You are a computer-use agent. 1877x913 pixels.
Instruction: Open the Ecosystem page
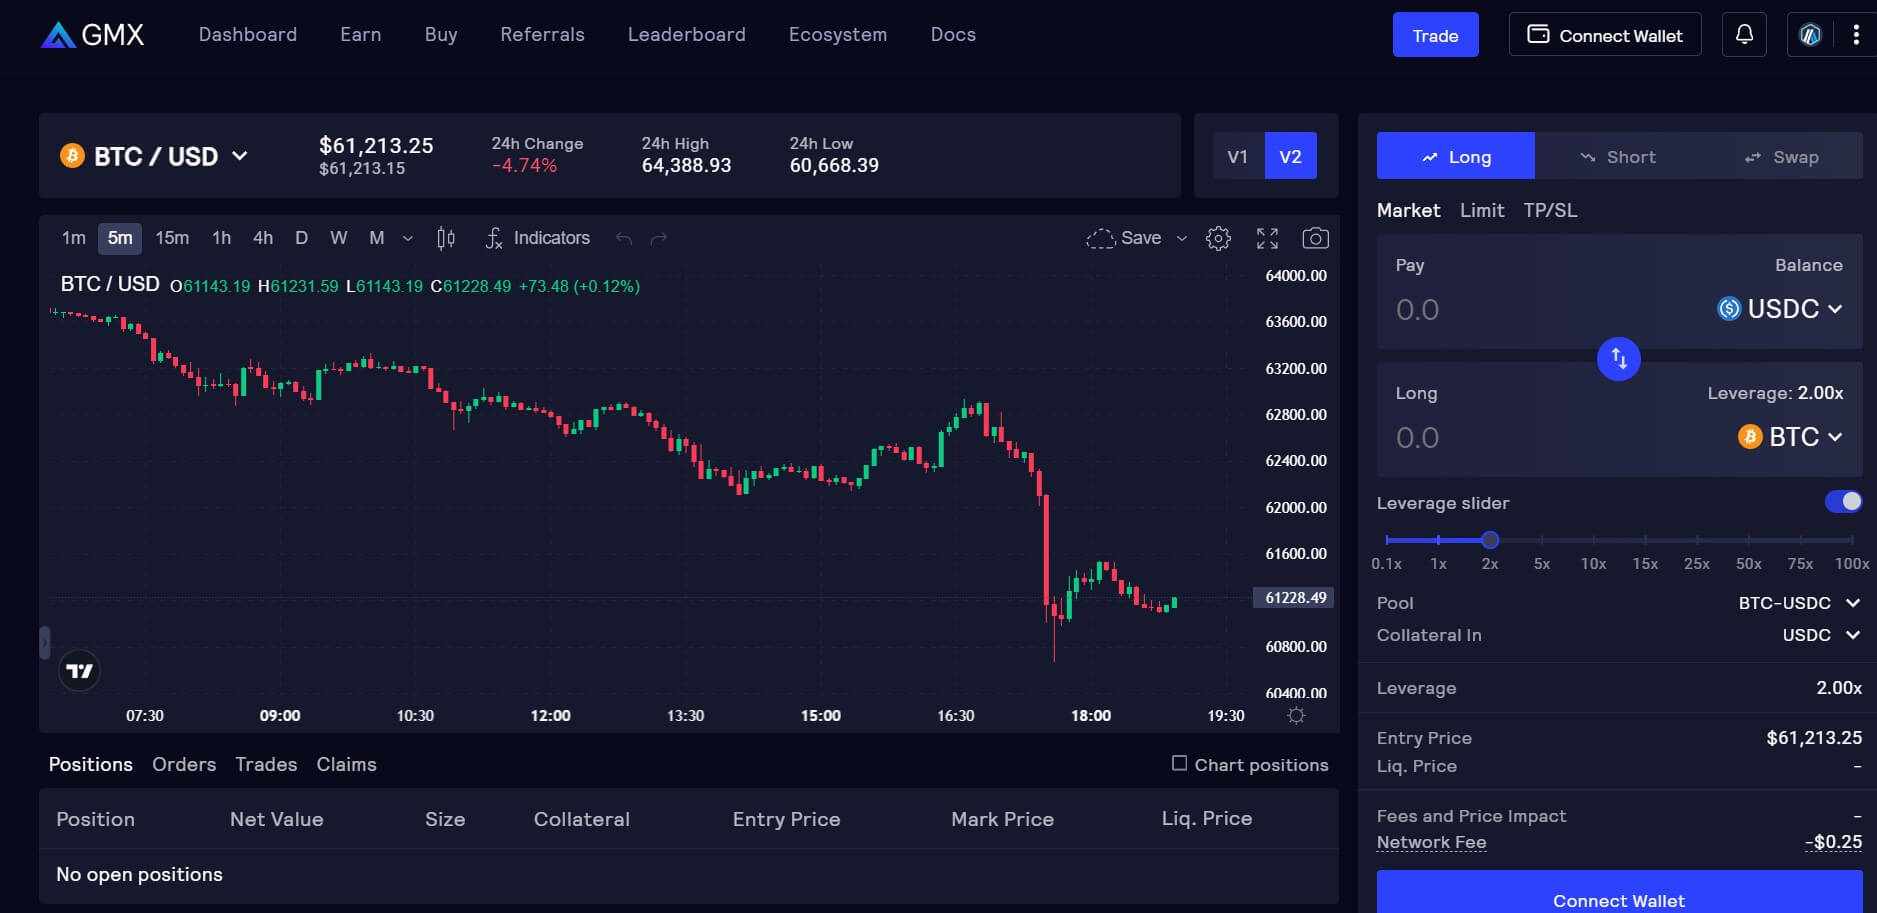(837, 34)
